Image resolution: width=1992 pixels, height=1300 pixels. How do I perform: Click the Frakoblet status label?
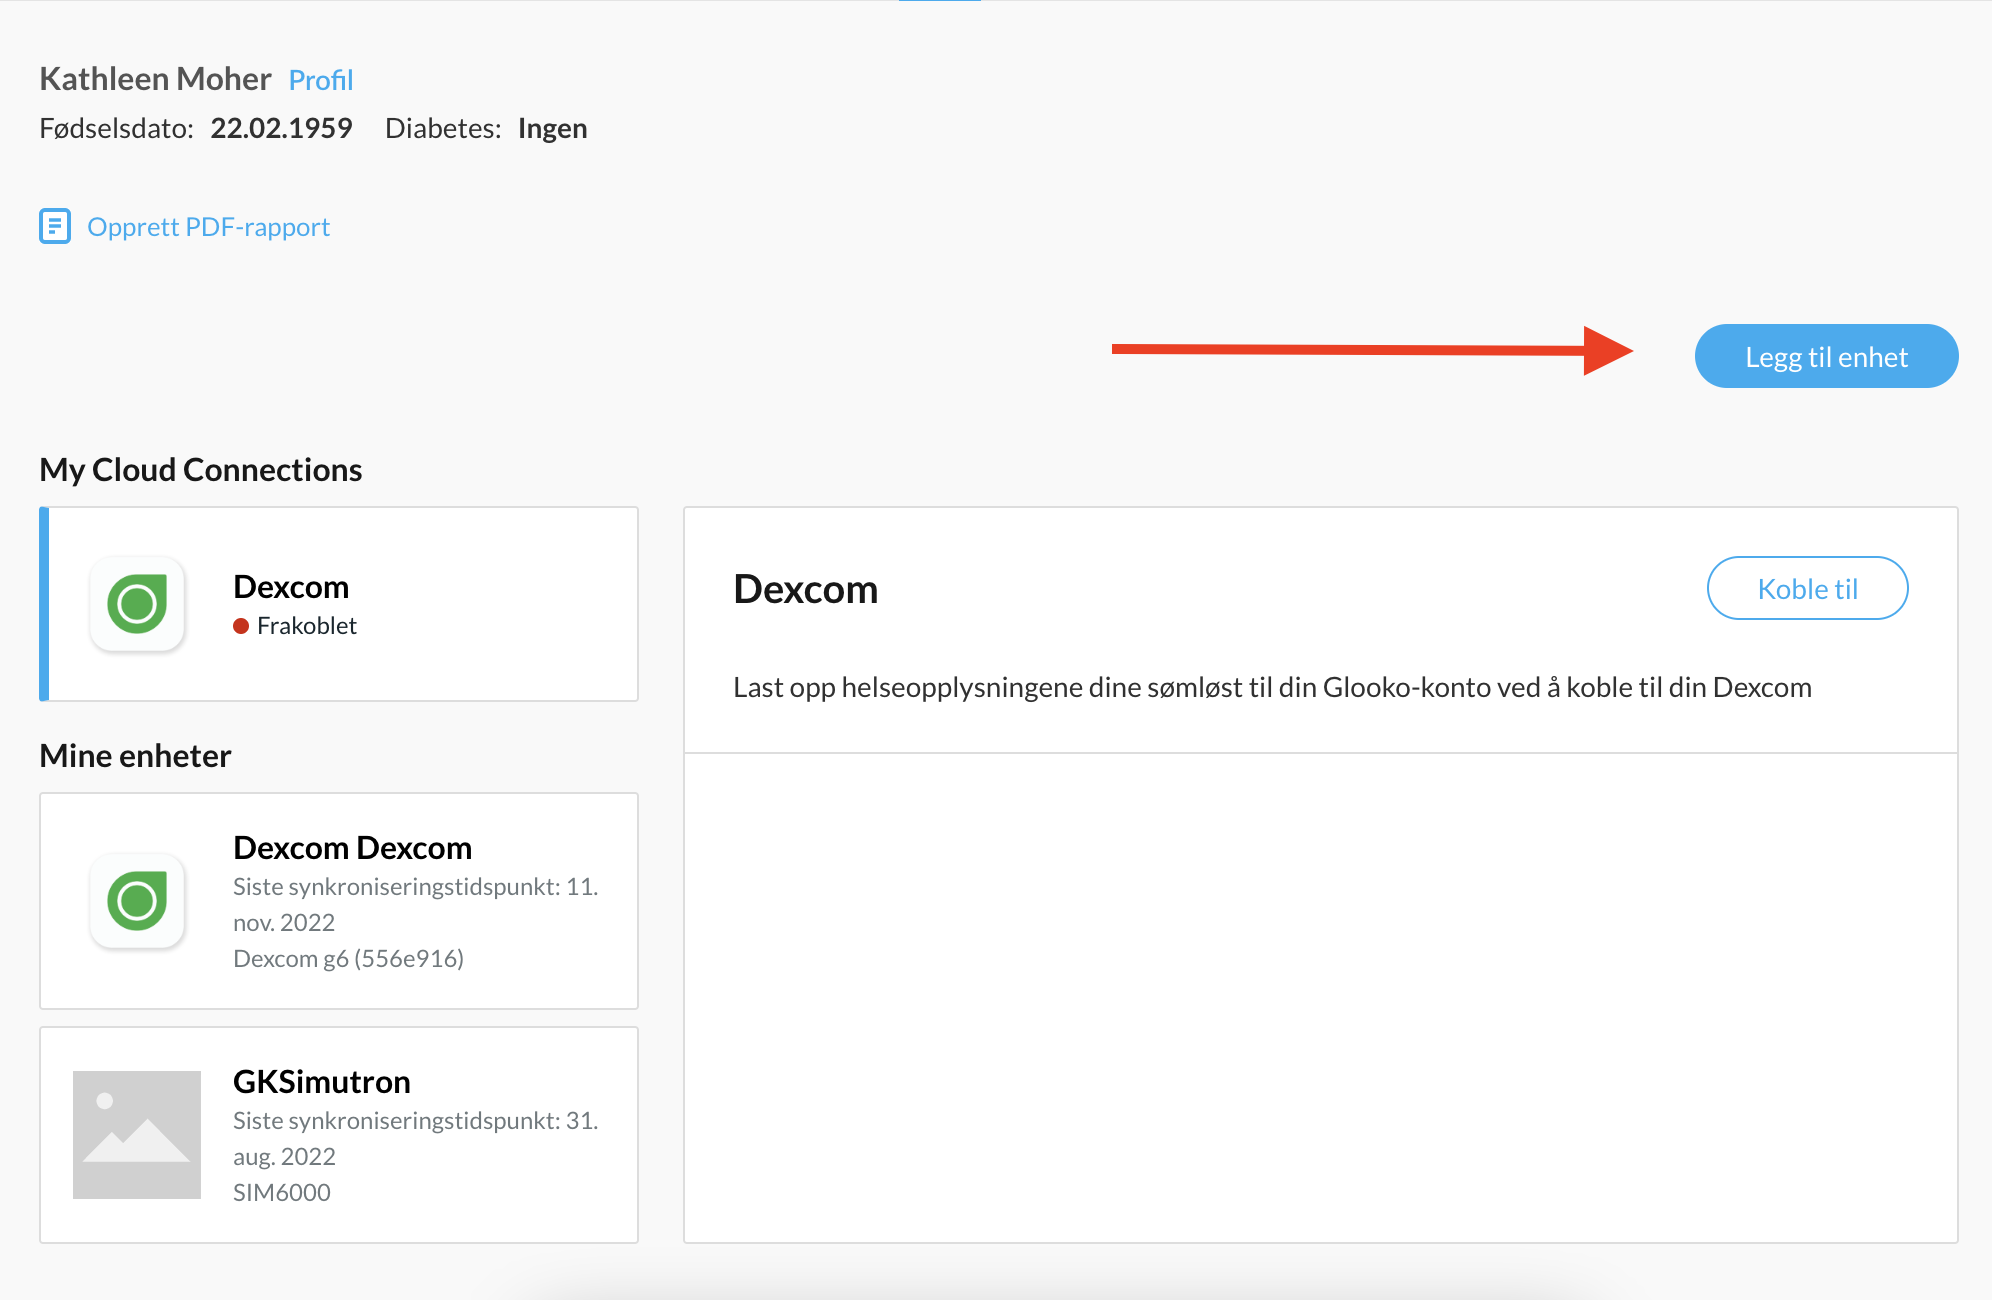coord(306,626)
